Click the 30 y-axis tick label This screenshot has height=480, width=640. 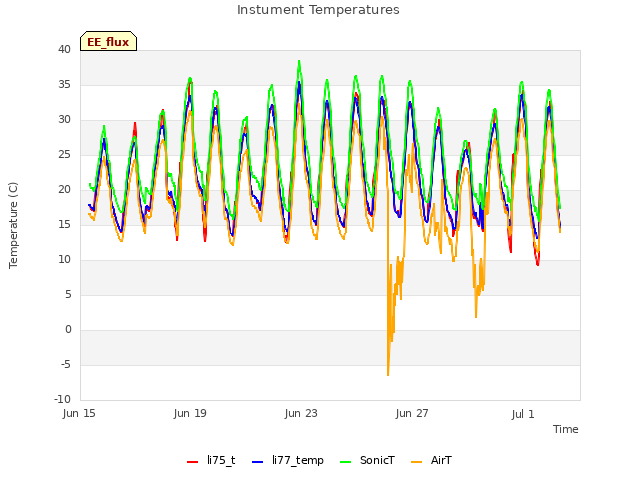click(64, 120)
